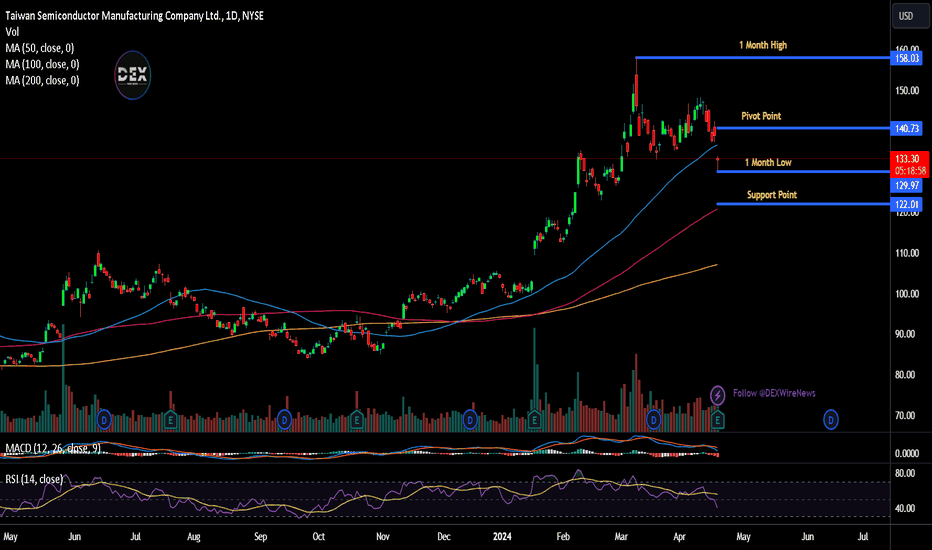Viewport: 932px width, 550px height.
Task: Click the 110.00 price scale value
Action: point(907,253)
